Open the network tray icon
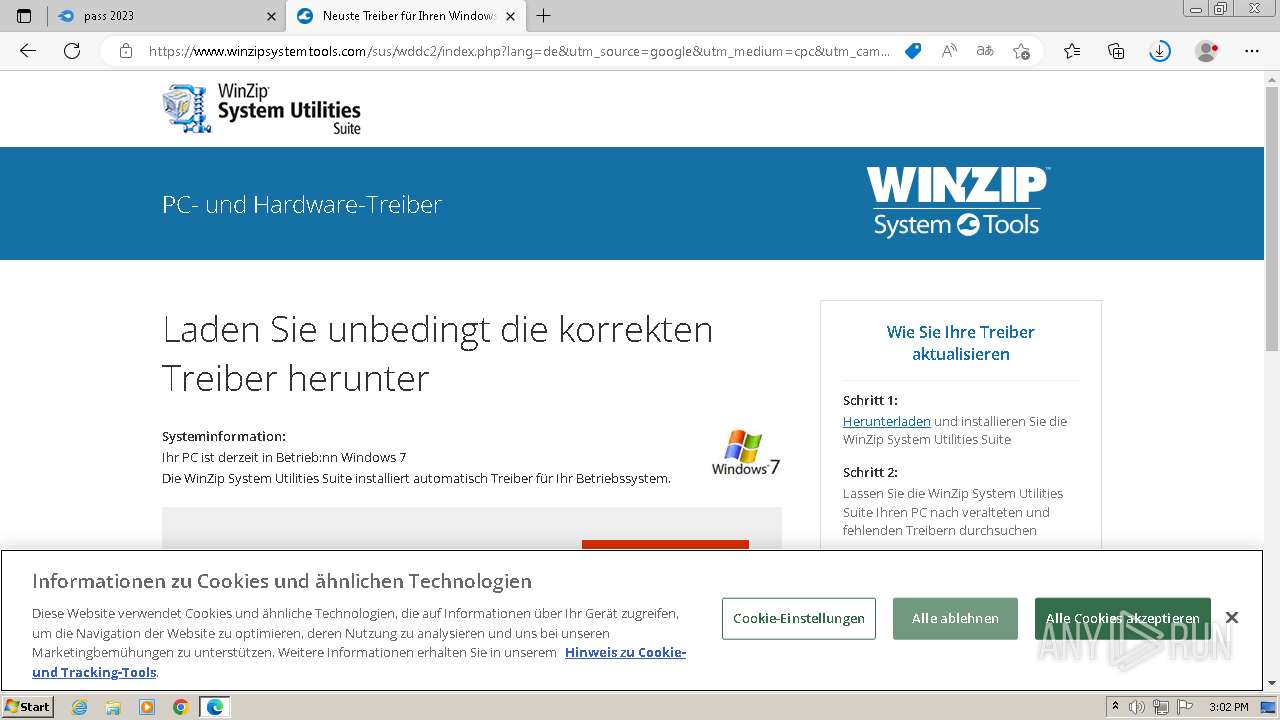The height and width of the screenshot is (720, 1280). (x=1161, y=707)
